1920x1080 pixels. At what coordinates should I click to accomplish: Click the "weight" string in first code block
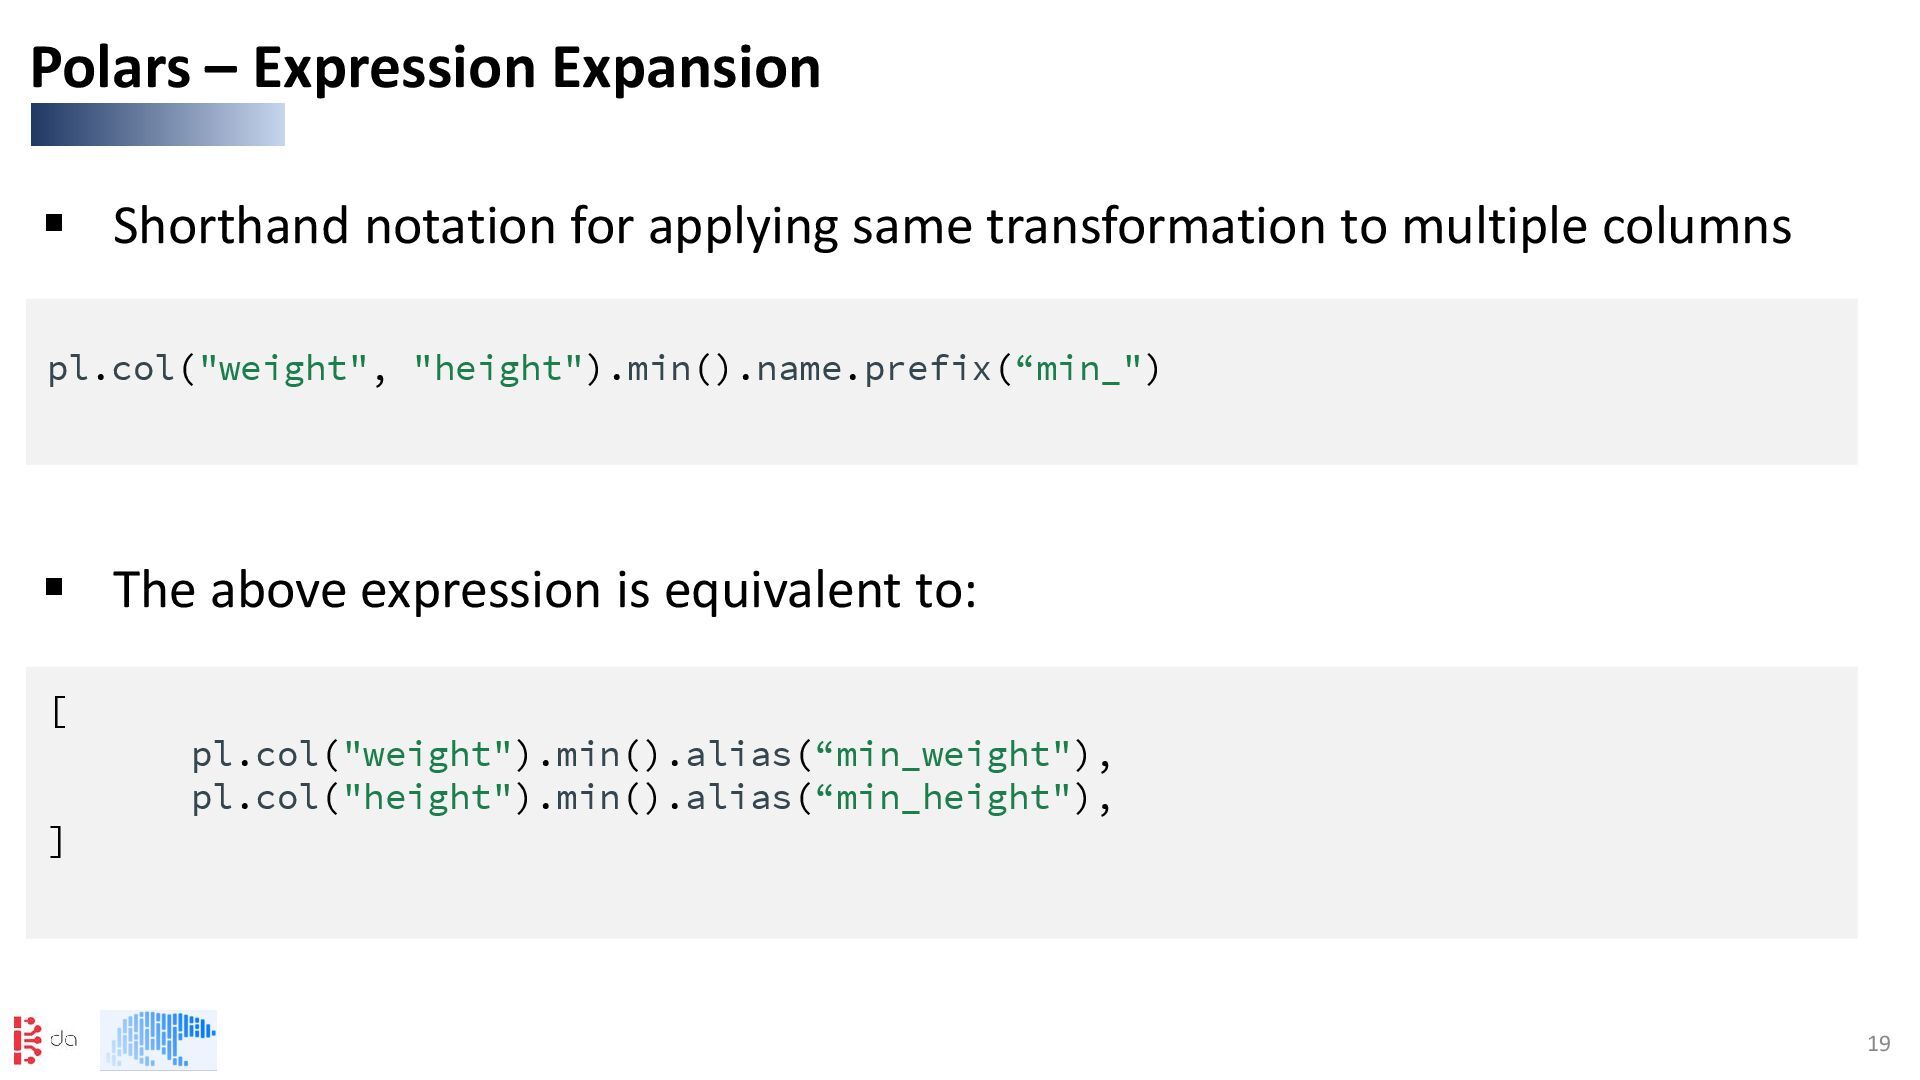coord(283,369)
